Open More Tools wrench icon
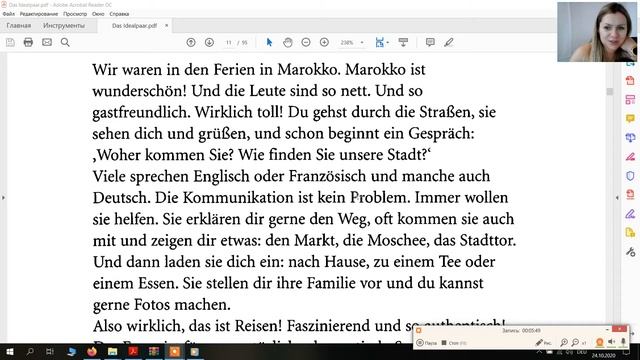This screenshot has height=360, width=640. [x=630, y=252]
